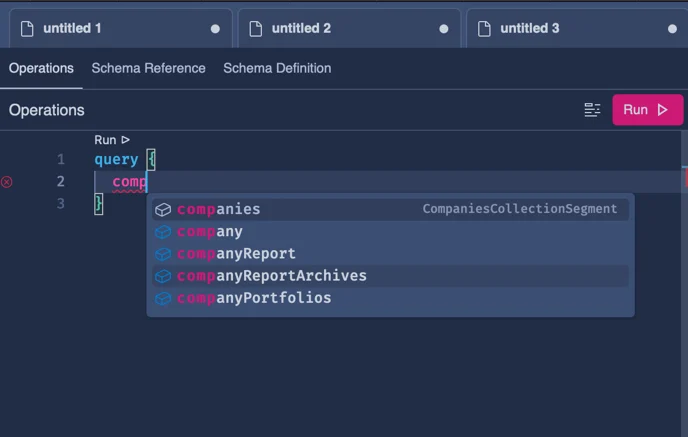688x437 pixels.
Task: Click the cube icon beside company
Action: (x=163, y=232)
